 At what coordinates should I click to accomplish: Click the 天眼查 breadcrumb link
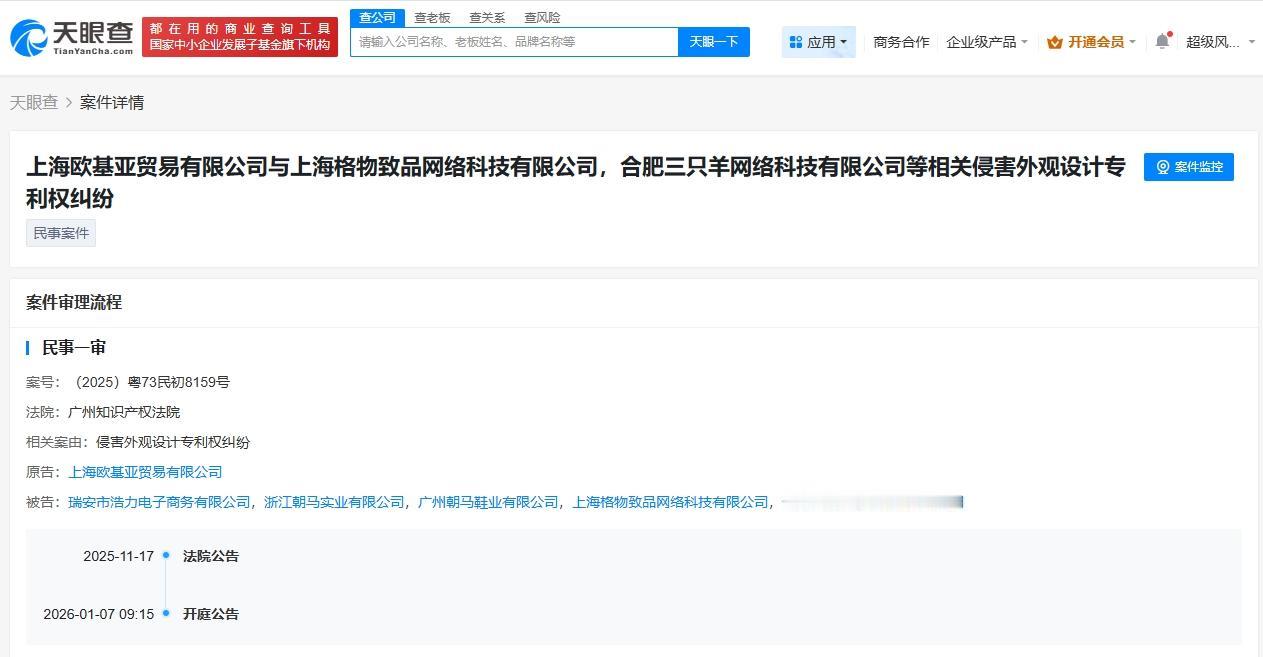pos(34,102)
